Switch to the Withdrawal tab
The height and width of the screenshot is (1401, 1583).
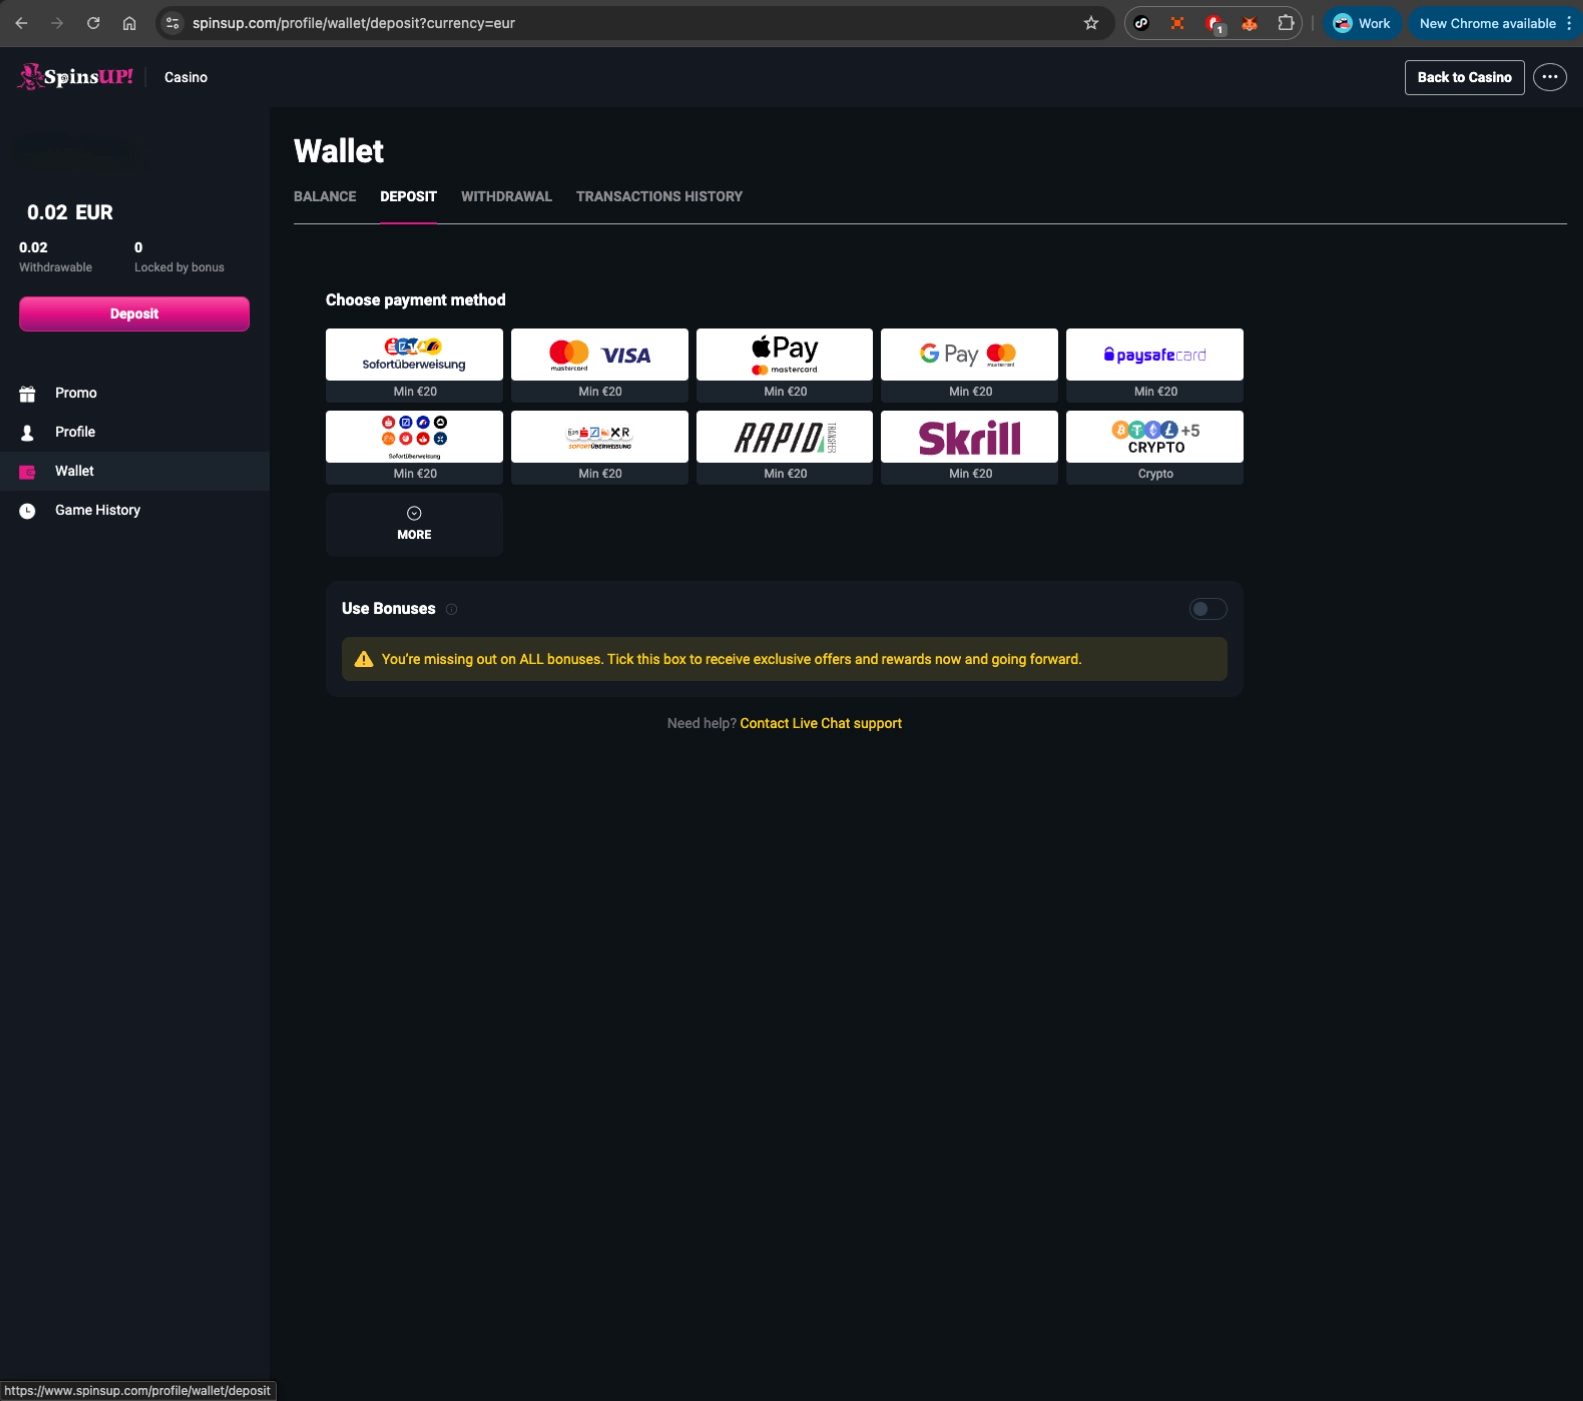506,196
